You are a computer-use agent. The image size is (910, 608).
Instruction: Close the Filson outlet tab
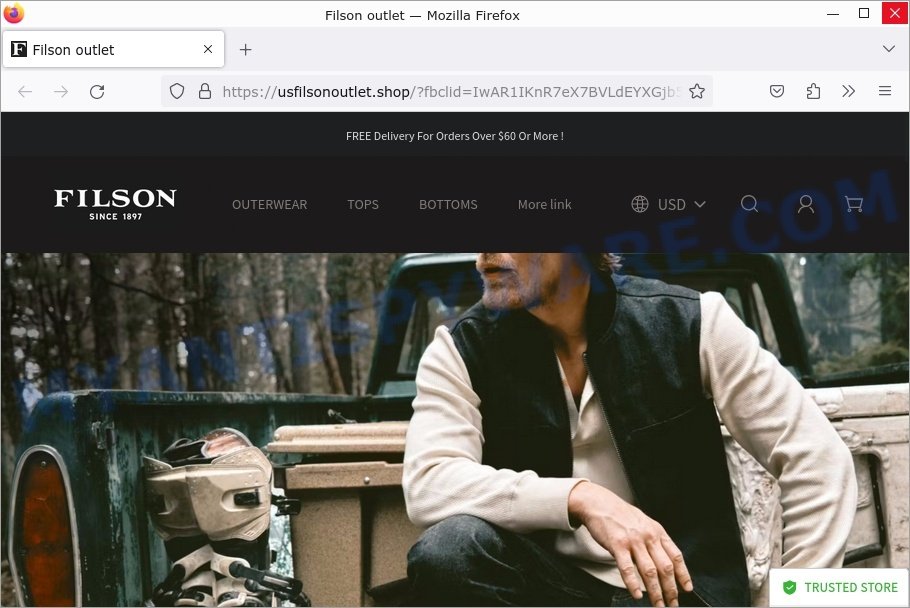208,49
